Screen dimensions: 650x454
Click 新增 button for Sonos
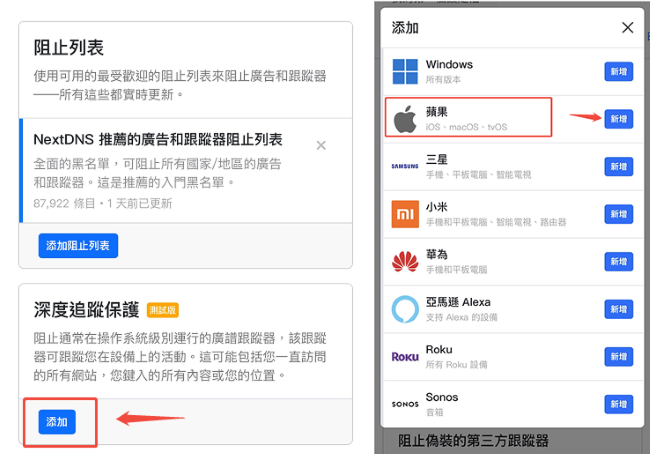click(x=618, y=404)
